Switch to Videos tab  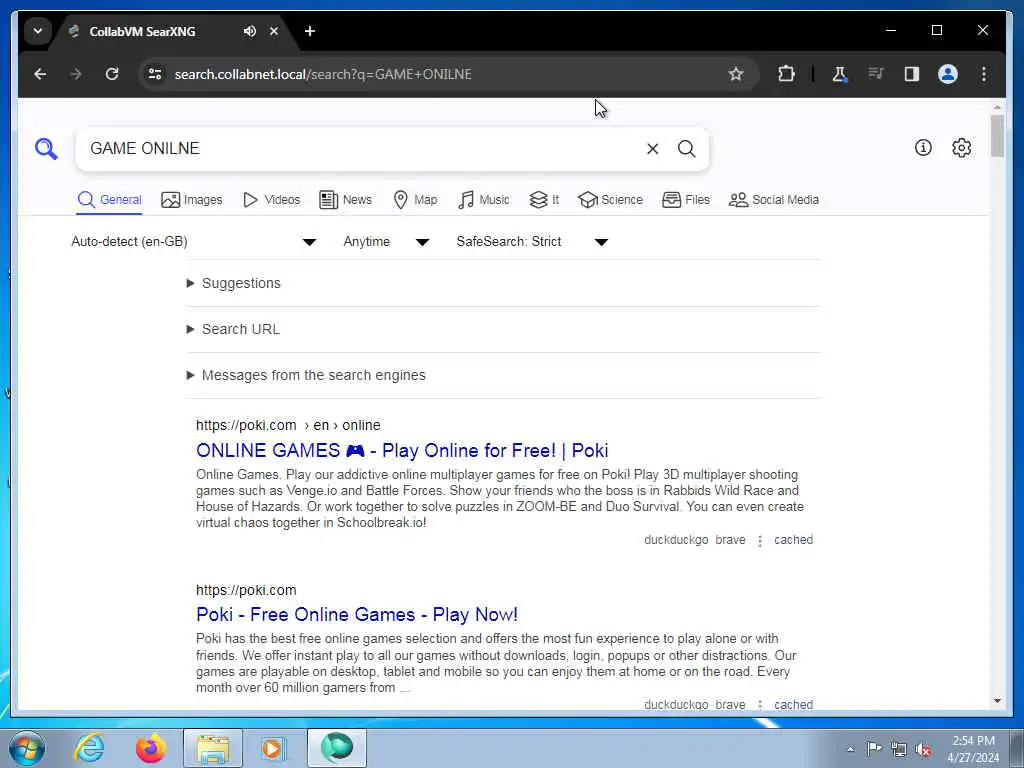pyautogui.click(x=271, y=200)
